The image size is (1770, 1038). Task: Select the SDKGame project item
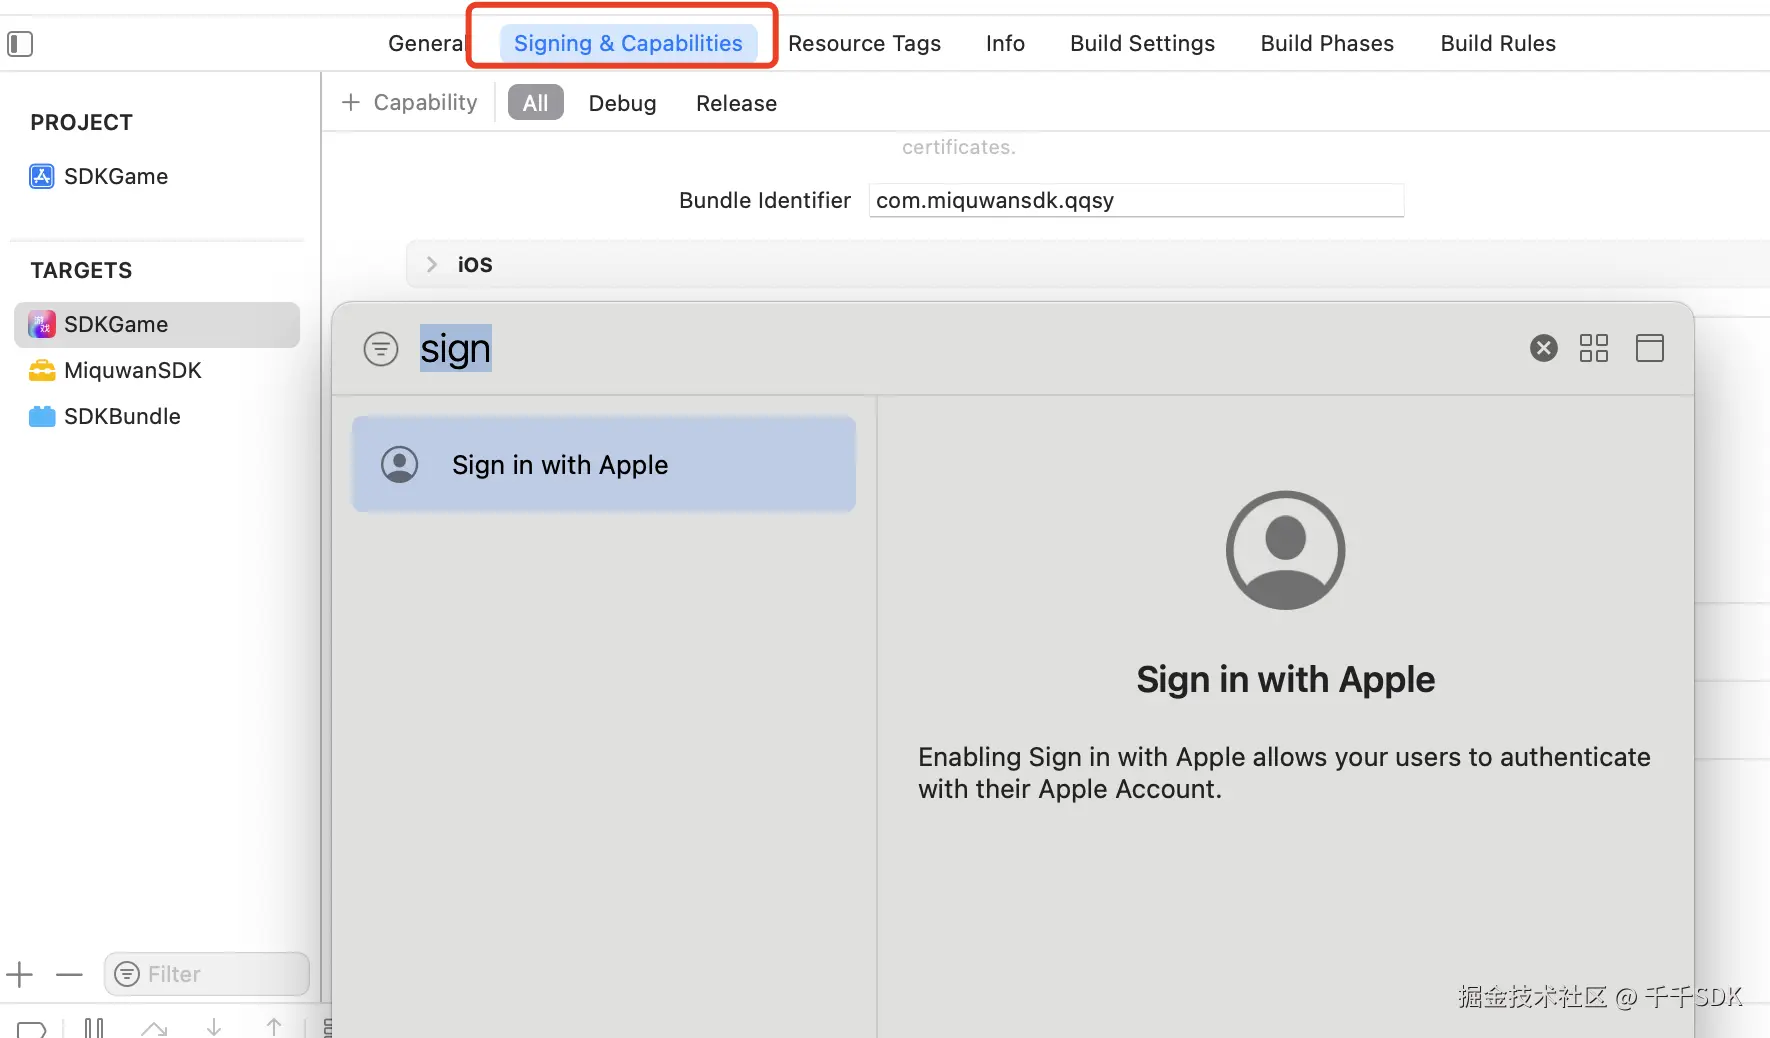click(x=116, y=176)
